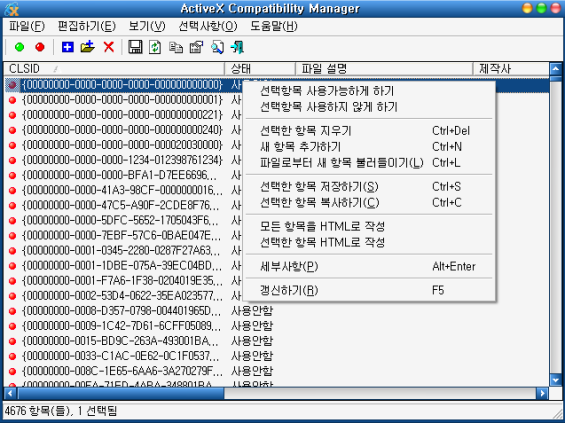Image resolution: width=565 pixels, height=423 pixels.
Task: Click the floppy disk save toolbar icon
Action: [135, 47]
